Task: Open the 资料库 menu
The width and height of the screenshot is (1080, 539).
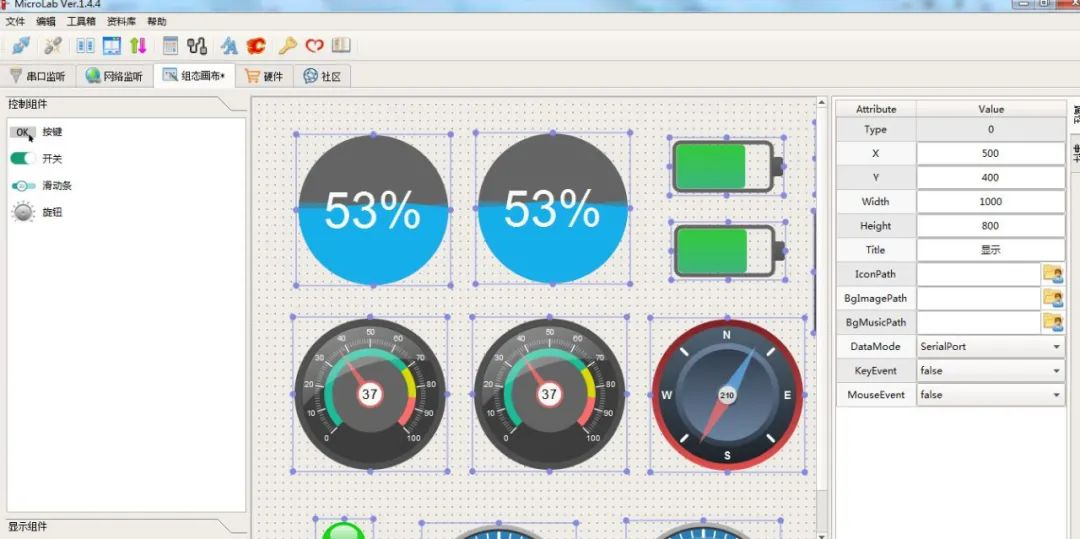Action: [x=121, y=21]
